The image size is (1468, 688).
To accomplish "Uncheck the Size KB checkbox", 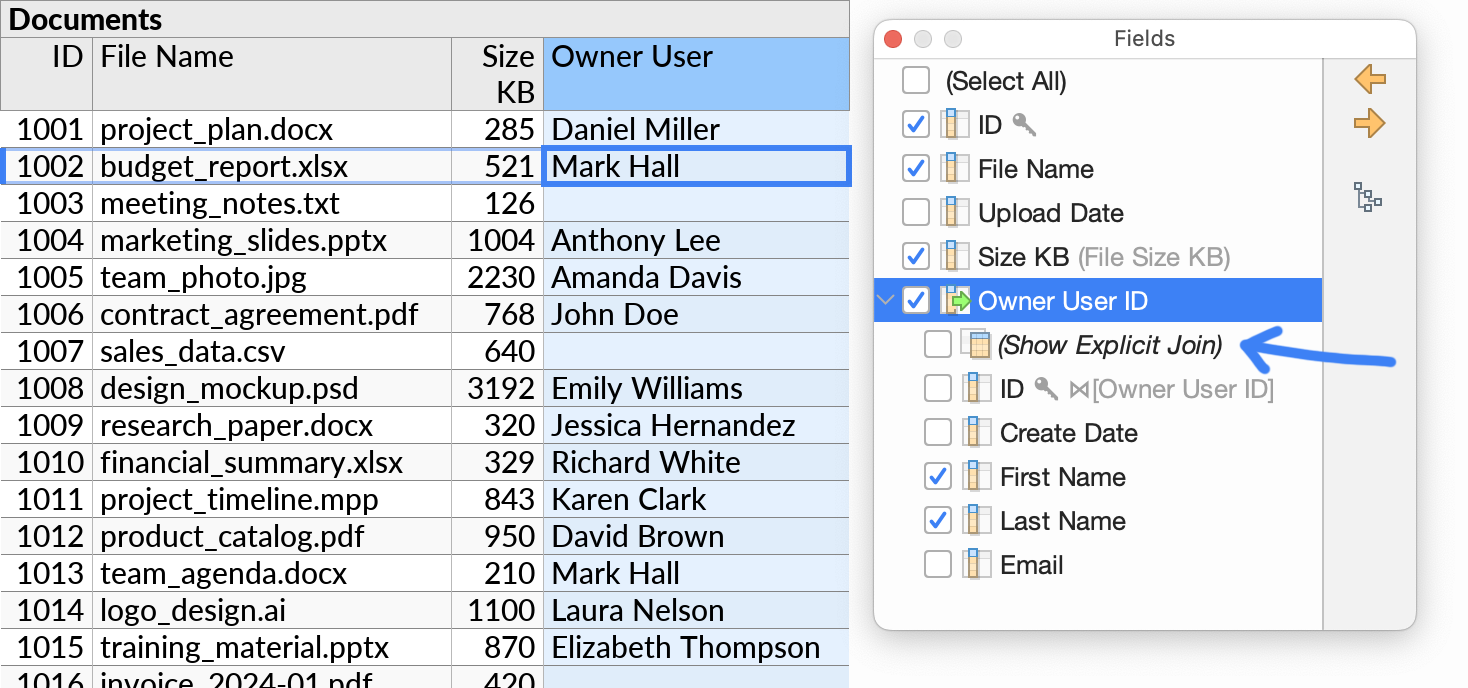I will click(914, 256).
